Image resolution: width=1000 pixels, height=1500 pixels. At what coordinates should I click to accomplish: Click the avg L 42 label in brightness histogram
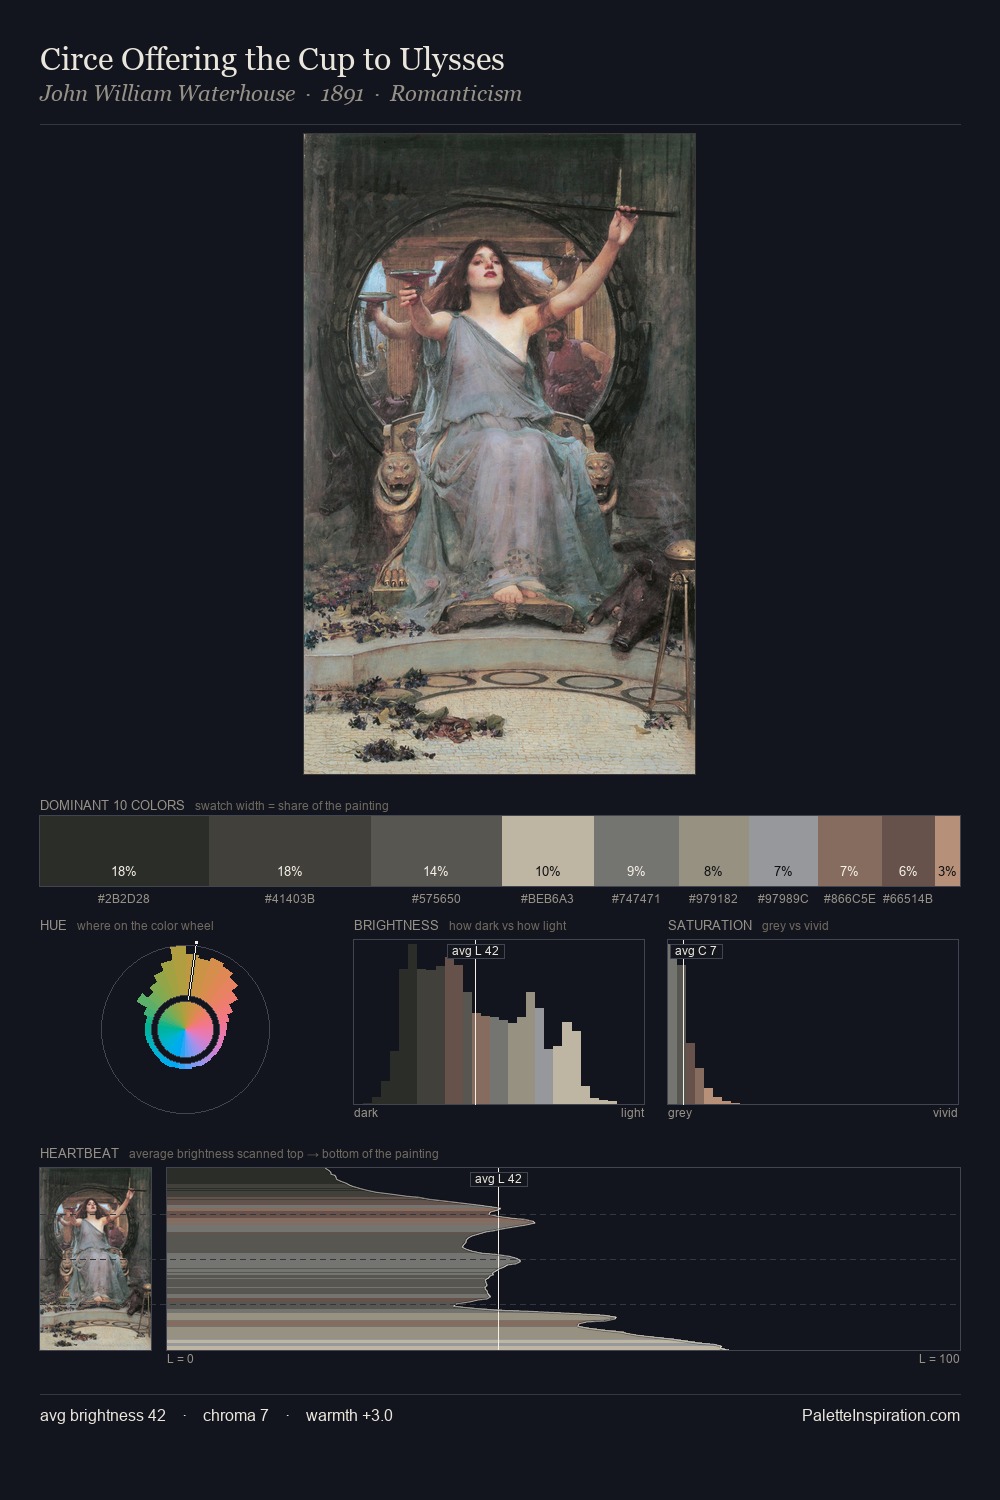[475, 951]
